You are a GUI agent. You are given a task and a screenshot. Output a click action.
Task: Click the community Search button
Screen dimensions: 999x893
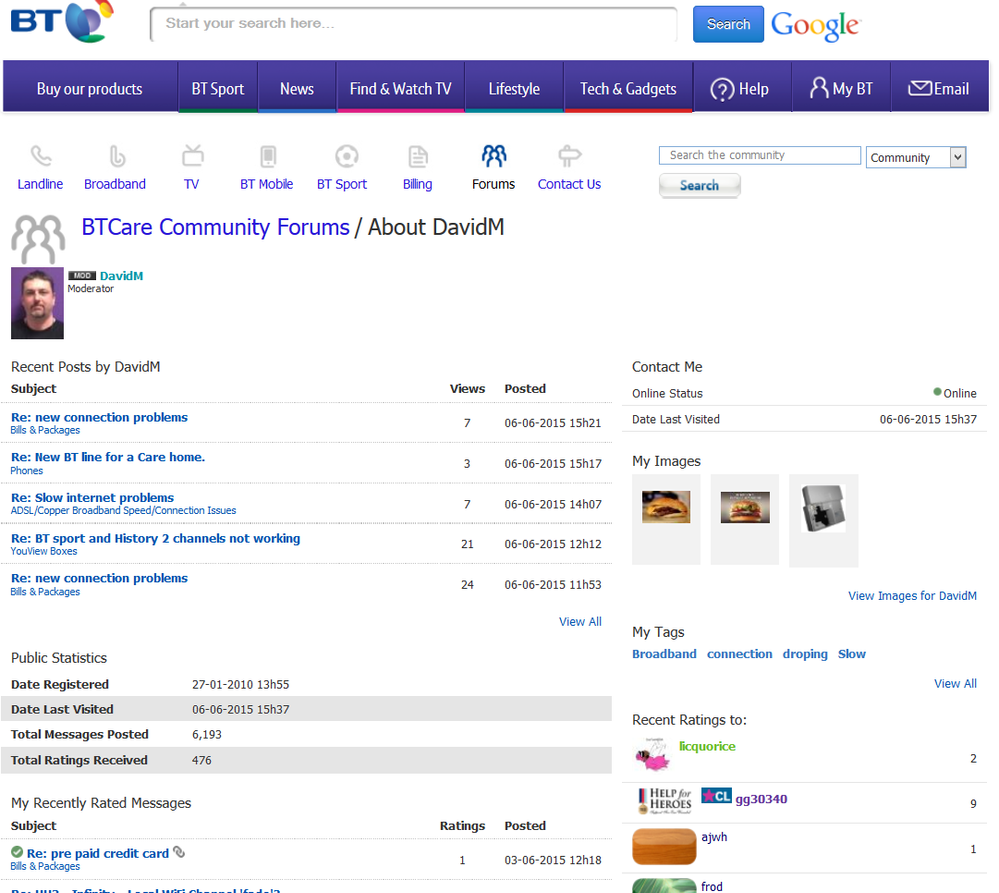click(700, 185)
